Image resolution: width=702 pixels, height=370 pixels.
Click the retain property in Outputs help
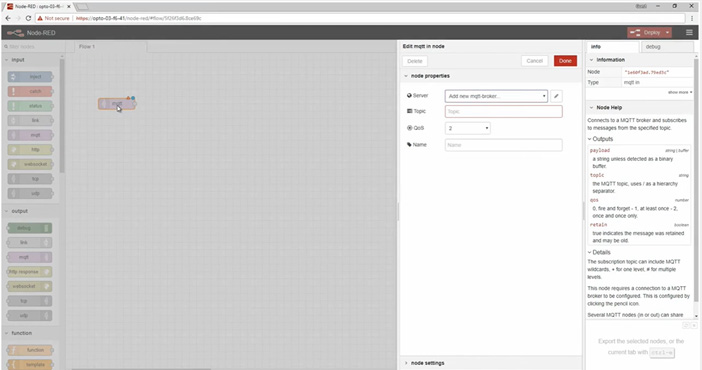(599, 225)
